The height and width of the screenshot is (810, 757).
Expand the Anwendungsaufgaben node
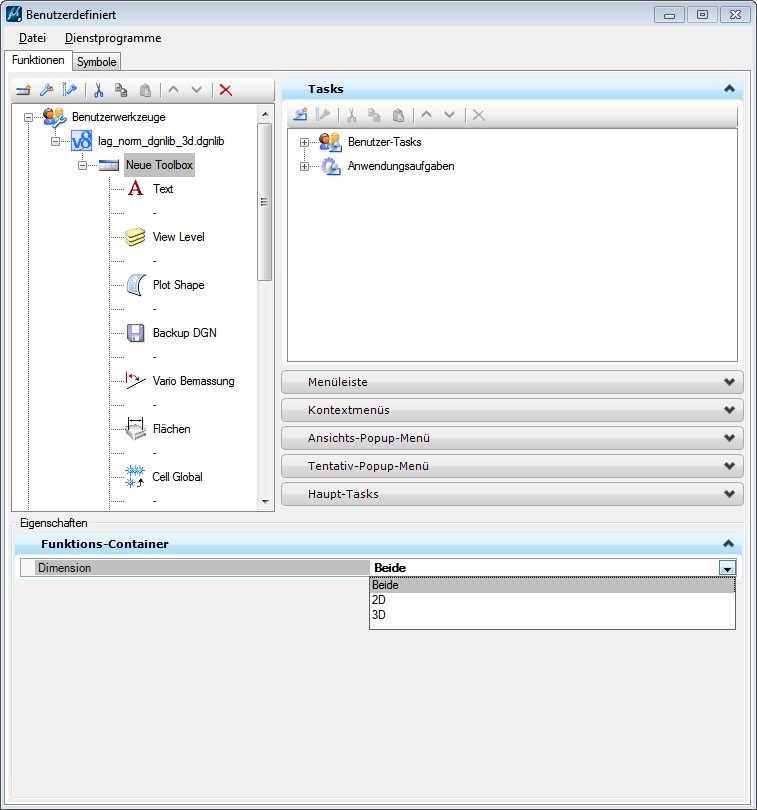click(x=304, y=166)
